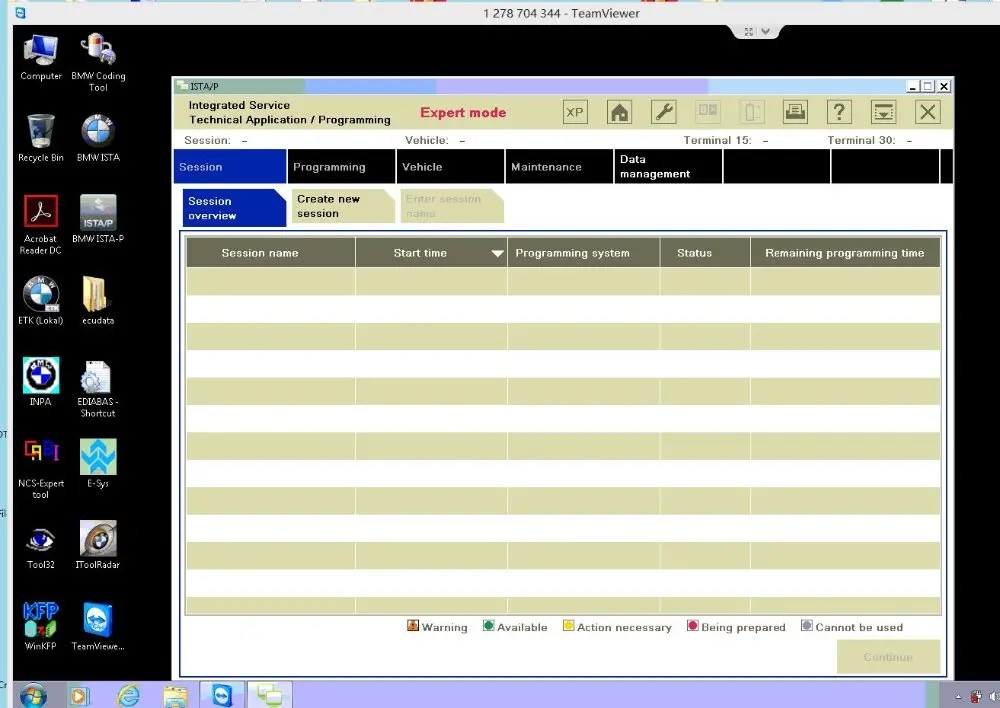Click the Warning legend icon

[413, 626]
